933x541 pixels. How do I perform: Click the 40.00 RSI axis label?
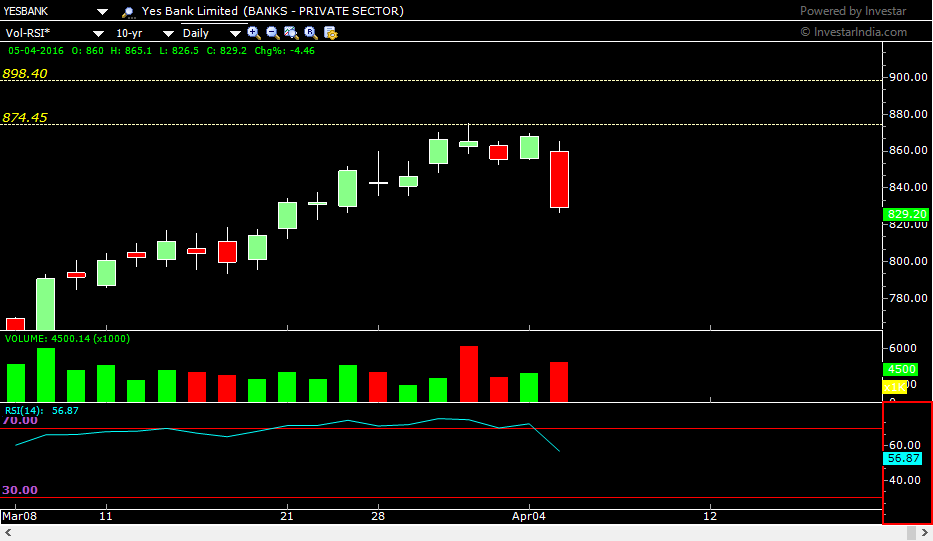(x=905, y=480)
